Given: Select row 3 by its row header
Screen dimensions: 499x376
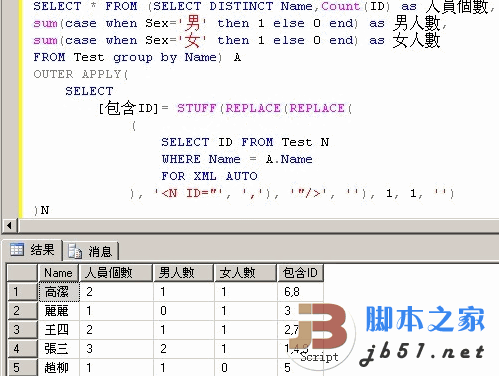Looking at the screenshot, I should coord(22,330).
